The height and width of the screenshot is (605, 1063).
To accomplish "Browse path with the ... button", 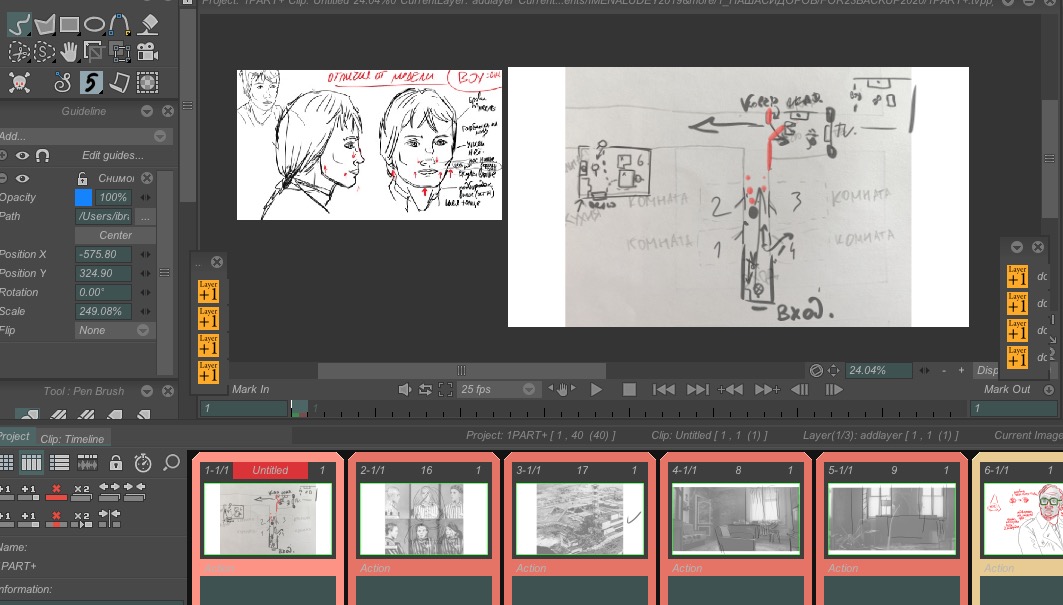I will pyautogui.click(x=146, y=216).
